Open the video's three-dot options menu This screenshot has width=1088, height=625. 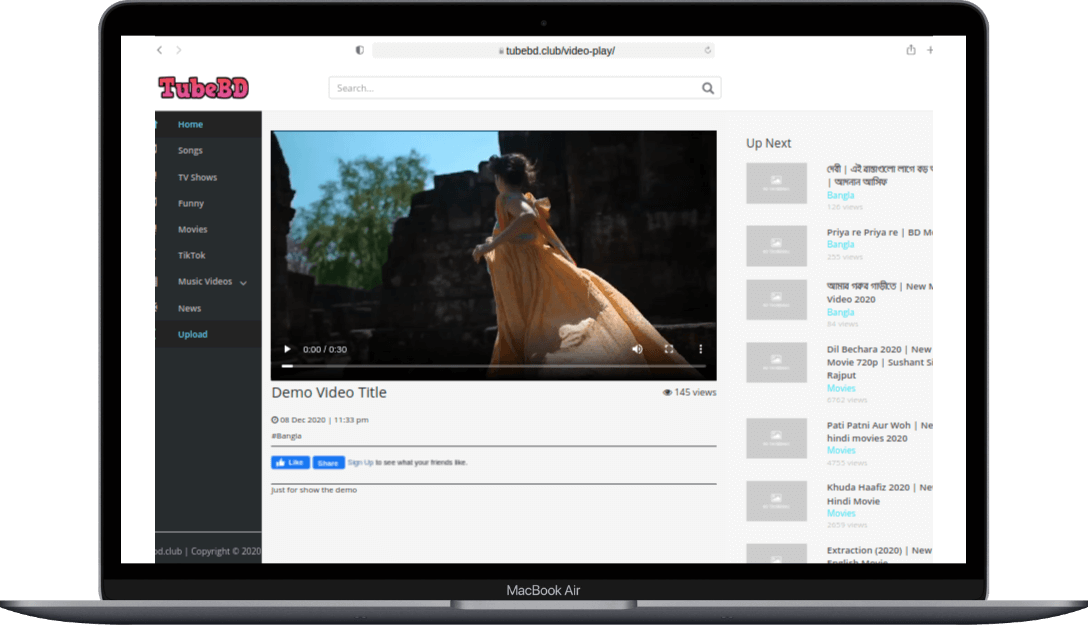700,349
